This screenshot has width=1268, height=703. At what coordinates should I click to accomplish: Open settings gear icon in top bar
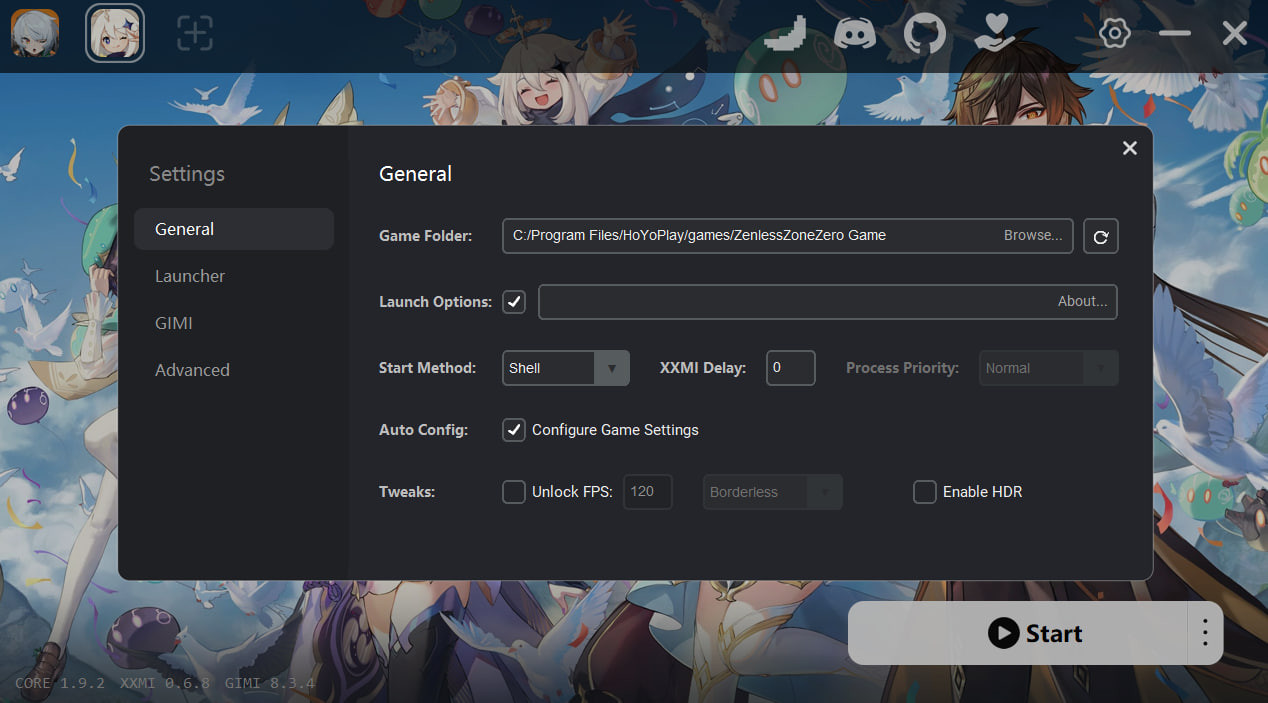1114,34
